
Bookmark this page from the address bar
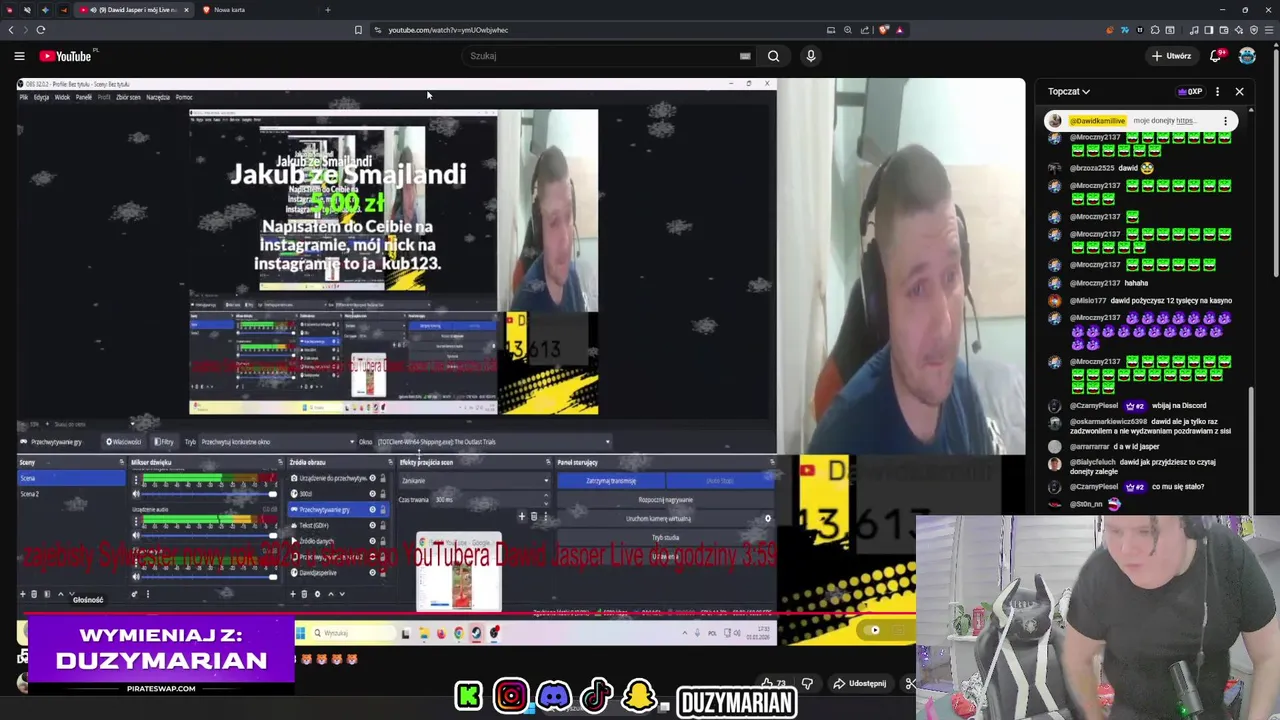[x=358, y=30]
